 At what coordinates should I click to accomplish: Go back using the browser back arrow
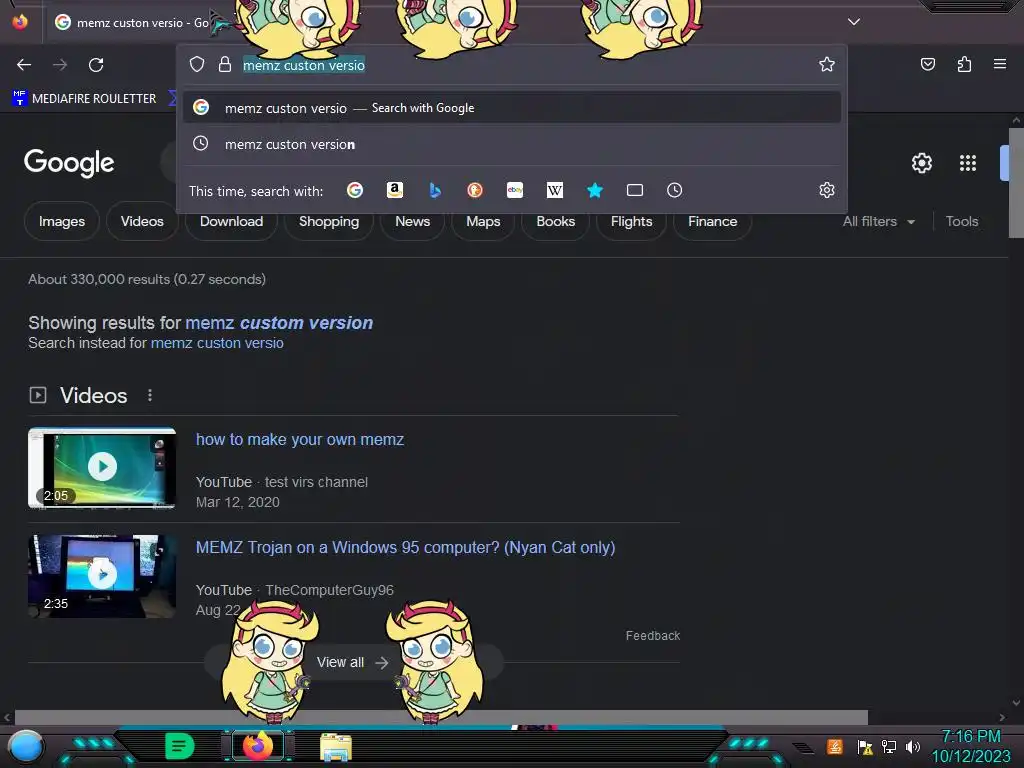point(24,65)
